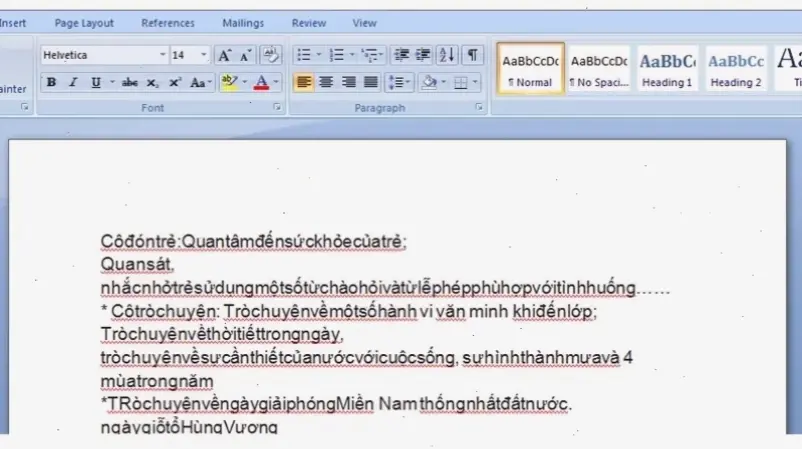Open Shading color dropdown arrow
Image resolution: width=802 pixels, height=449 pixels.
[443, 82]
